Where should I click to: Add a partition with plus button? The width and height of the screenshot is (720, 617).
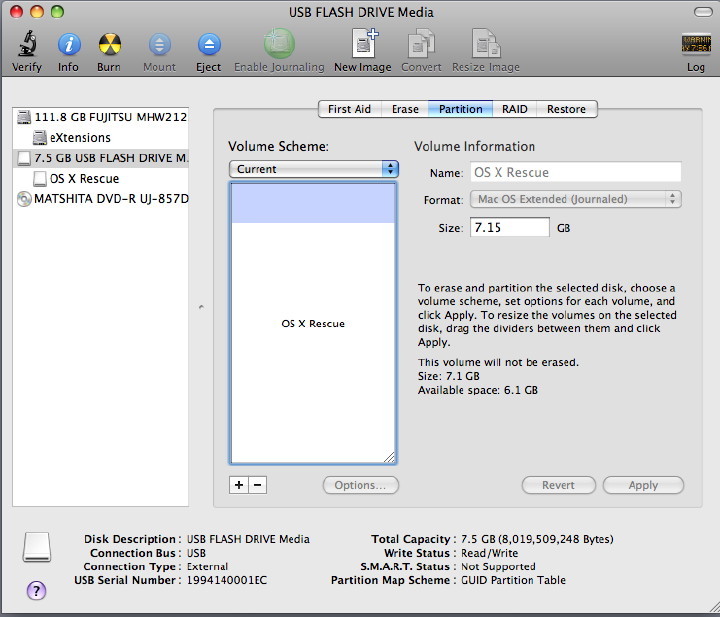pos(239,485)
